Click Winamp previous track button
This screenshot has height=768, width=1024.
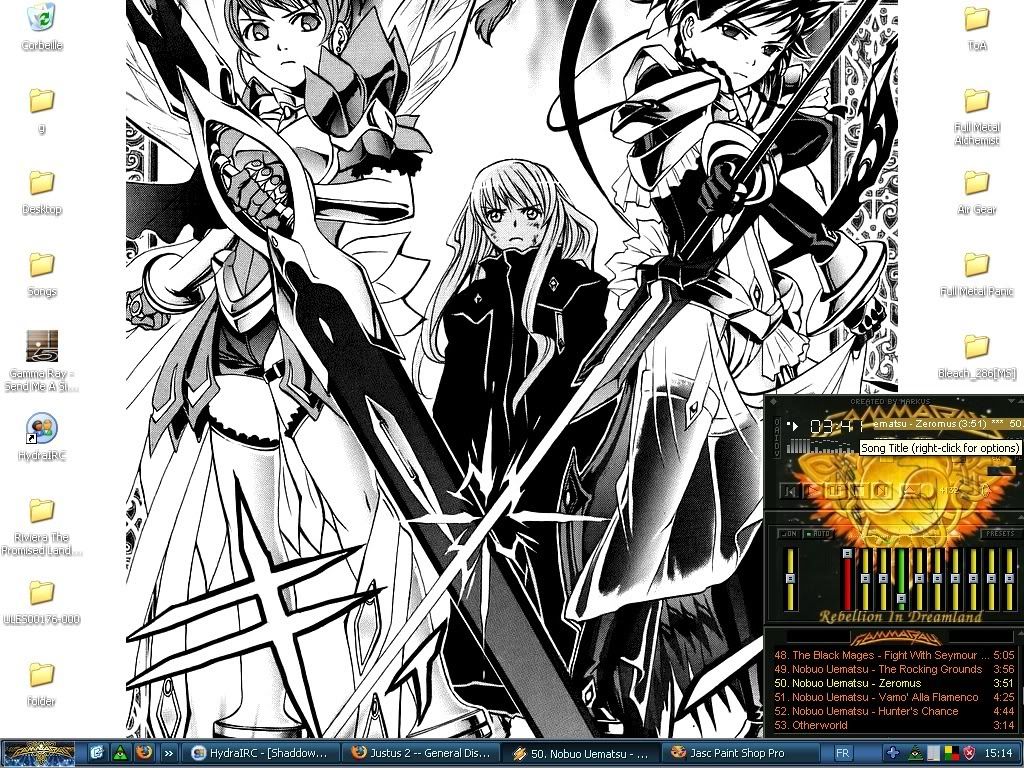click(x=790, y=490)
